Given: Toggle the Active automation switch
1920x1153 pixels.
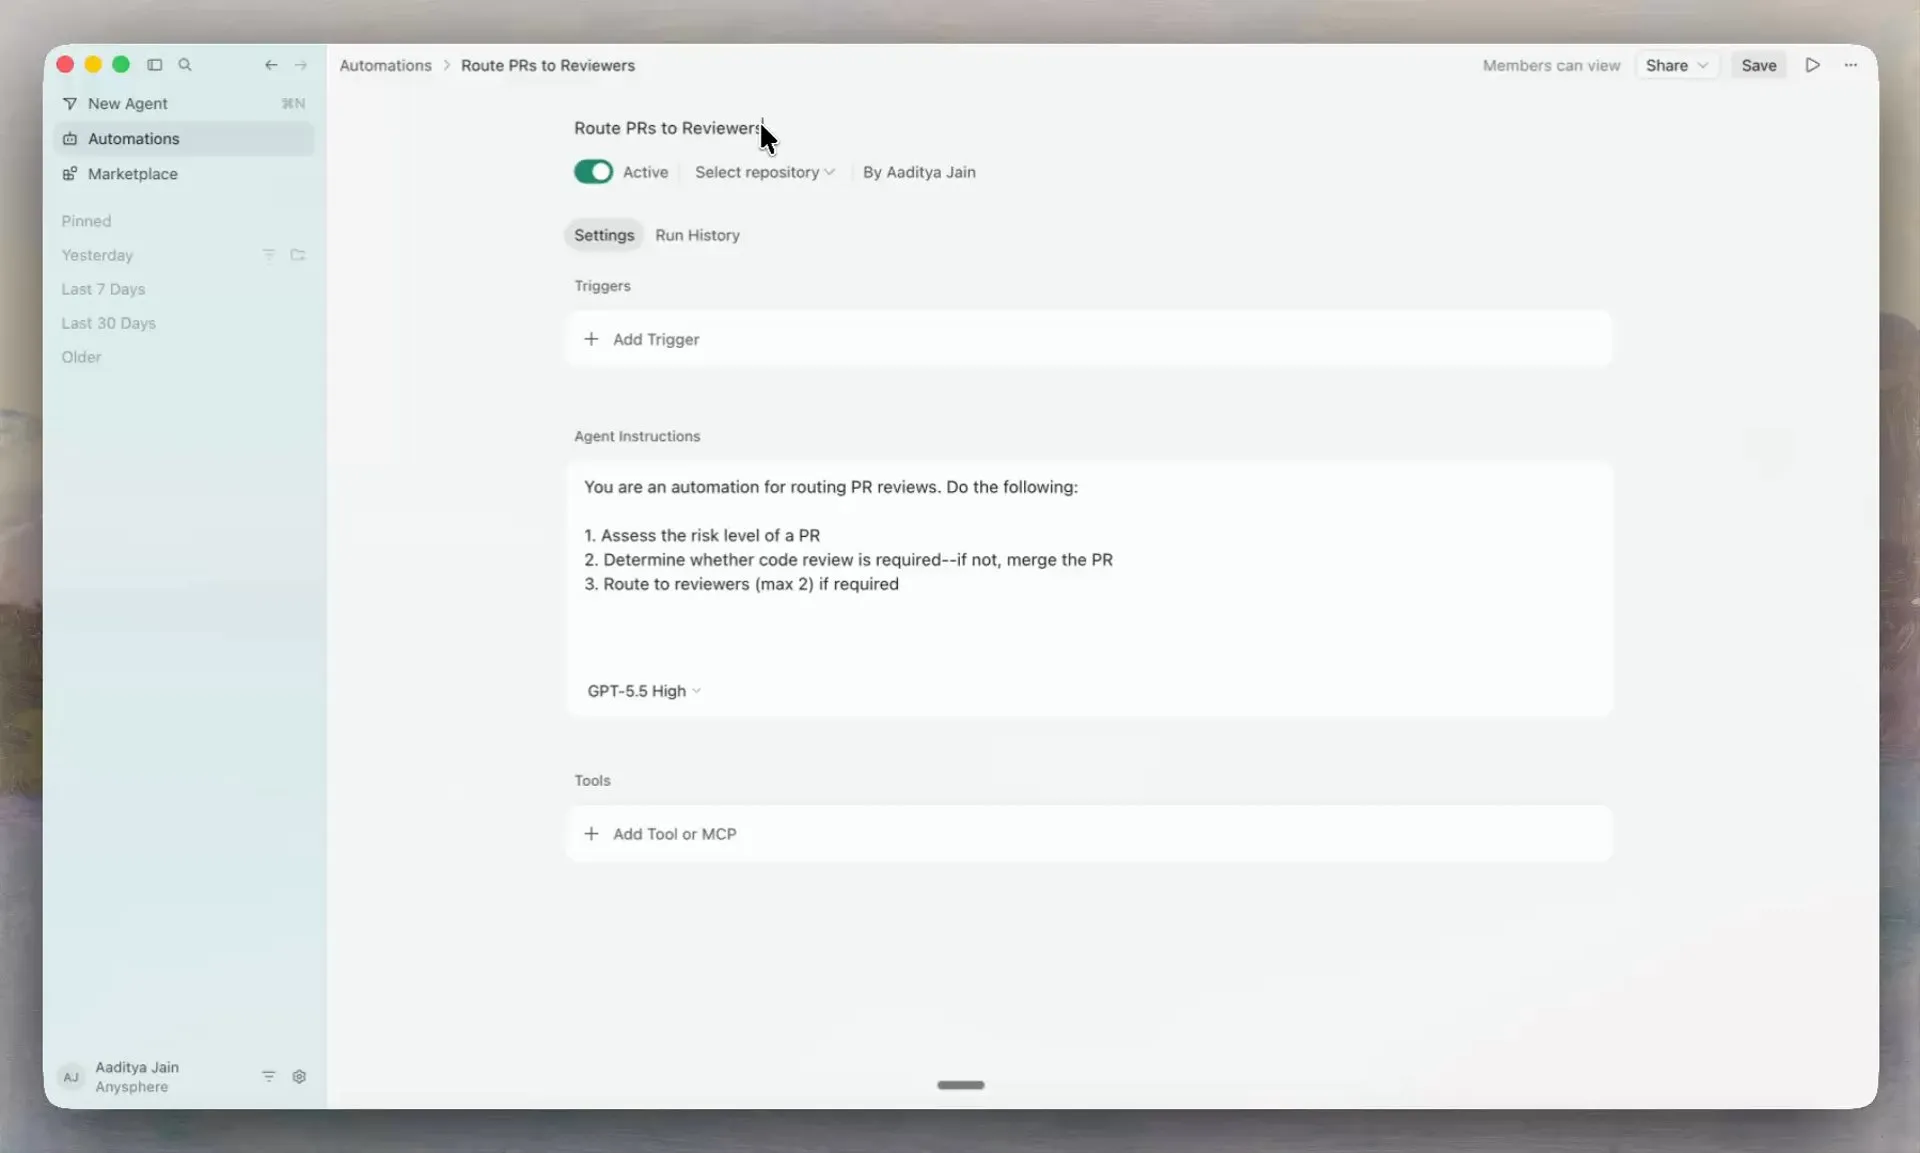Looking at the screenshot, I should point(593,172).
